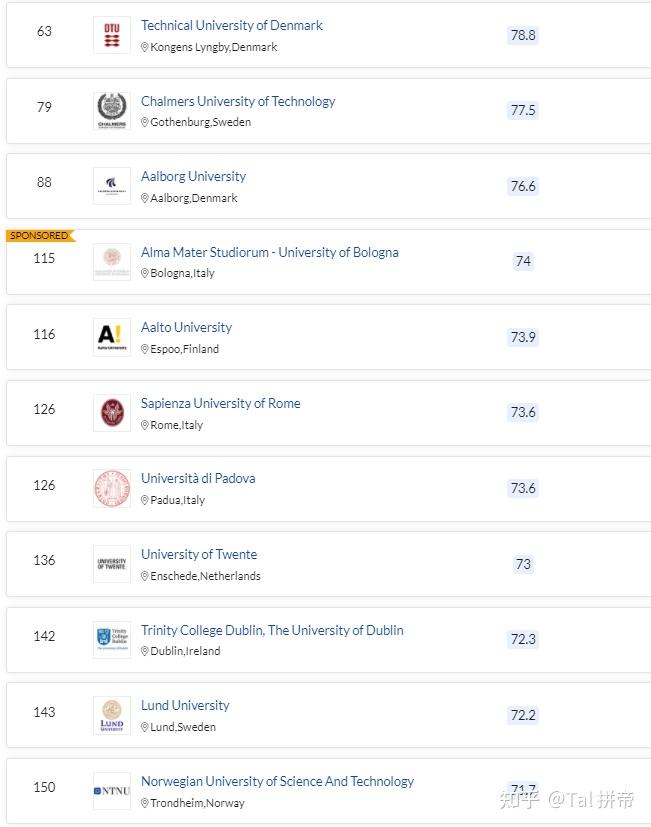
Task: Click the Trinity College Dublin logo
Action: coord(112,639)
